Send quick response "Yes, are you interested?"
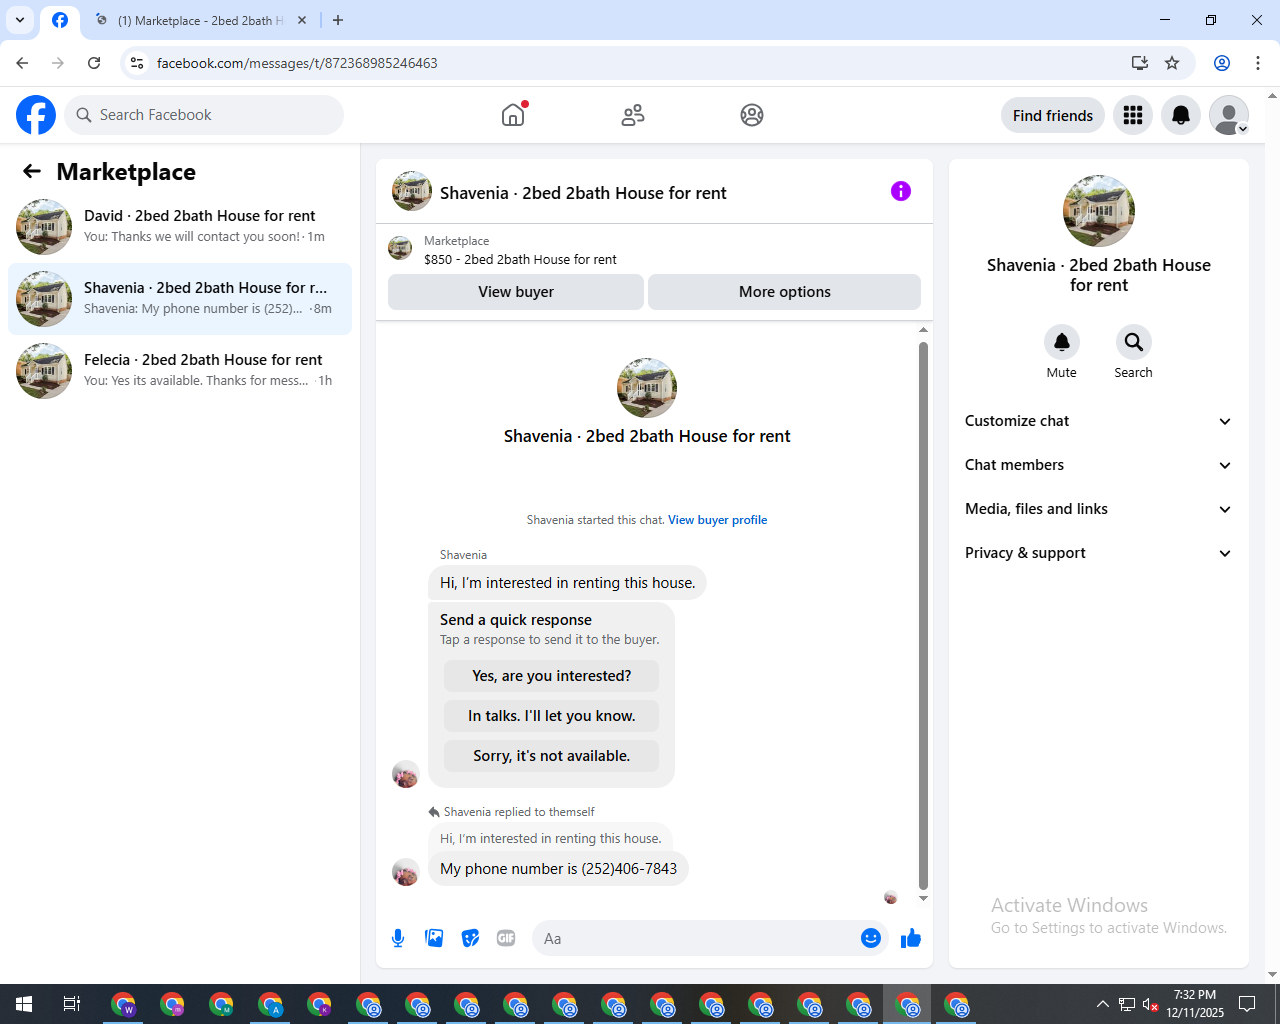The height and width of the screenshot is (1024, 1280). pyautogui.click(x=552, y=676)
